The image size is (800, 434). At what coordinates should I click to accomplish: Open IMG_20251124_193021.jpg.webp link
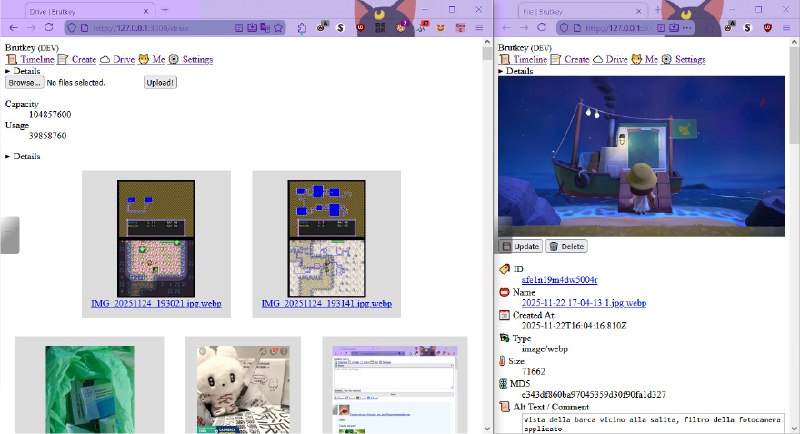[x=156, y=304]
